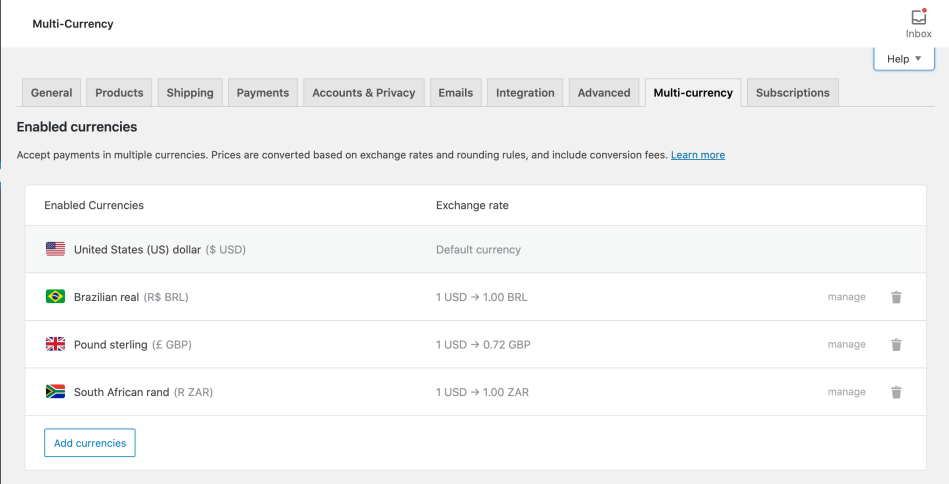
Task: Select the Payments tab
Action: click(262, 93)
